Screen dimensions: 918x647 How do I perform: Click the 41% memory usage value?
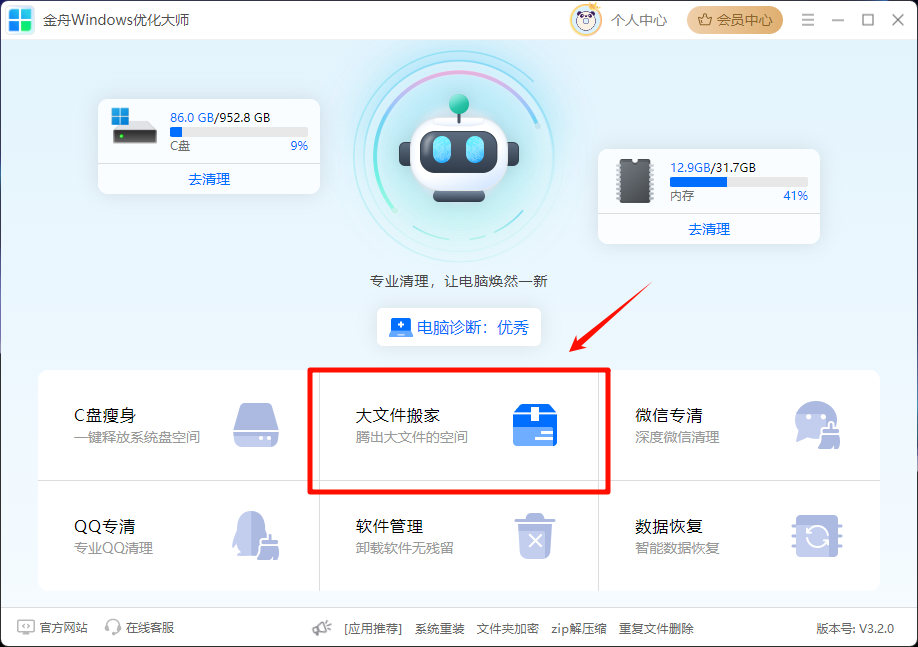coord(796,196)
